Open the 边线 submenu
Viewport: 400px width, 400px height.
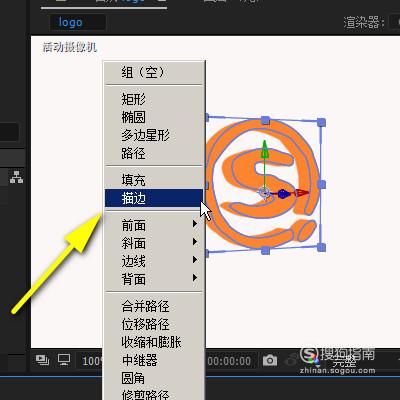tap(154, 261)
